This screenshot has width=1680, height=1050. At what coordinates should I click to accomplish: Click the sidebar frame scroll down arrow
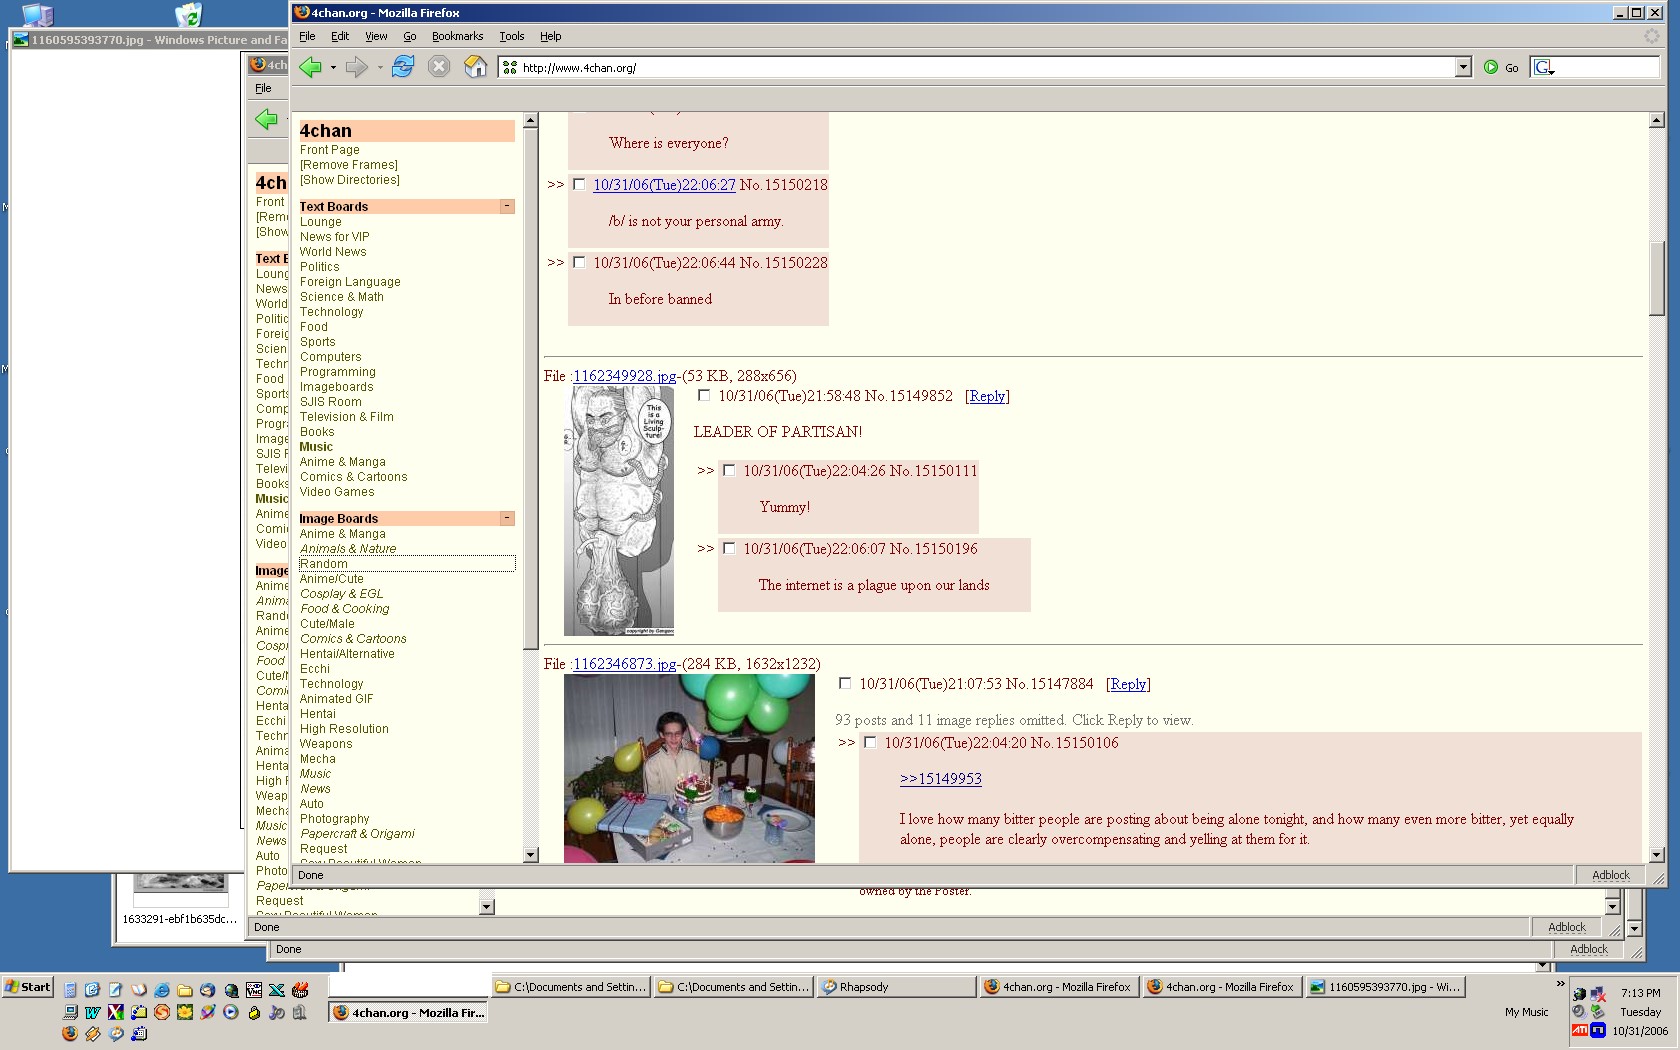point(530,855)
